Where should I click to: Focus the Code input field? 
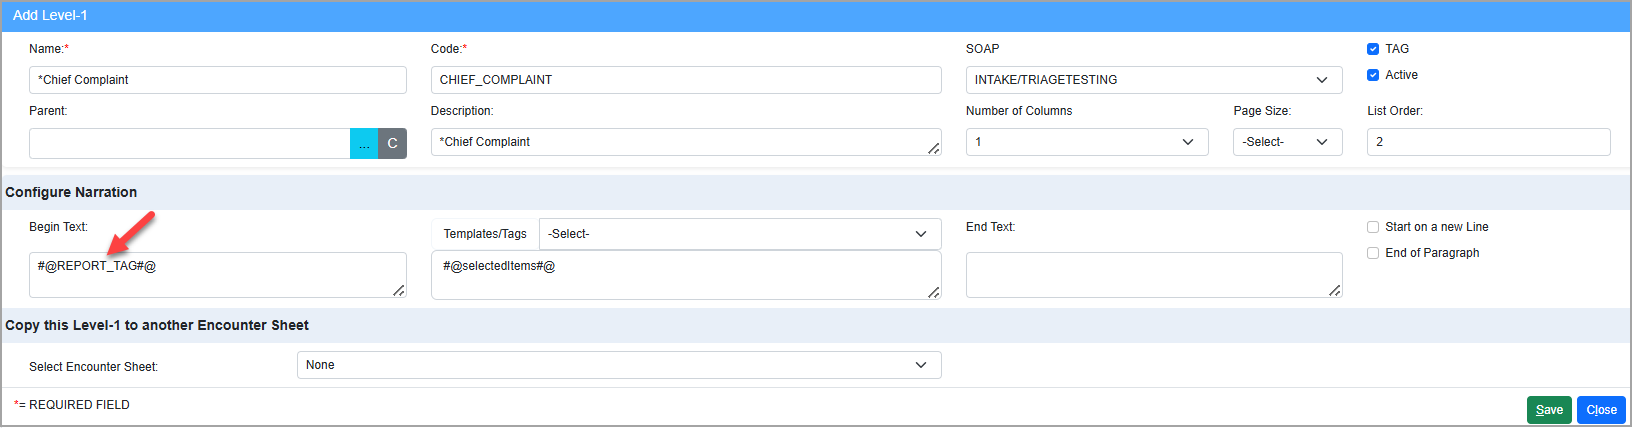[x=685, y=80]
